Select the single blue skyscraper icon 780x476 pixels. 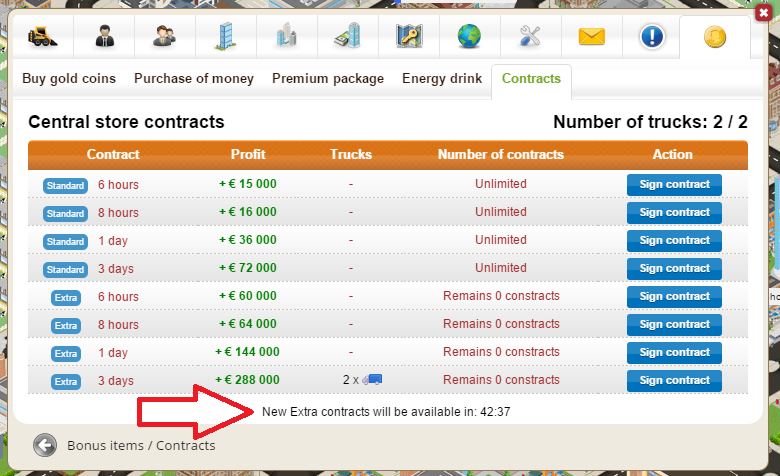click(x=226, y=38)
